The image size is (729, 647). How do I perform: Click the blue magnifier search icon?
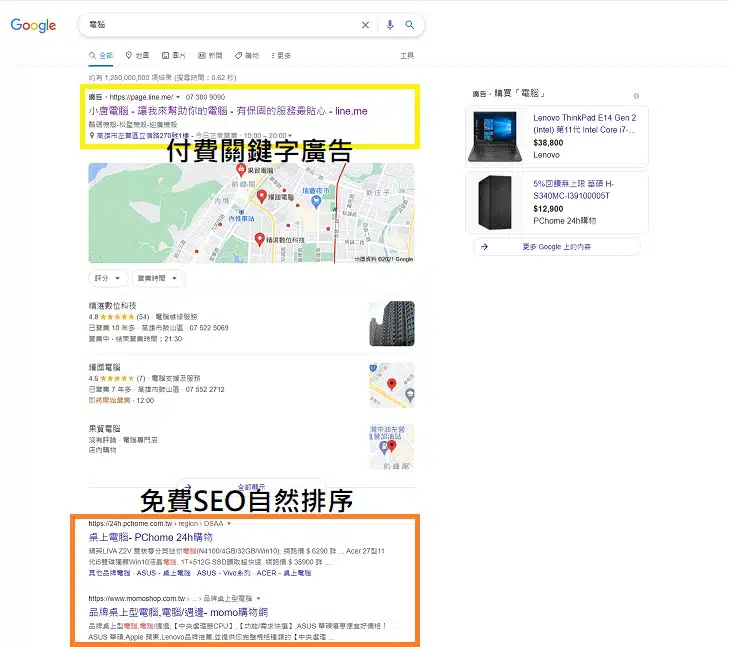[409, 25]
